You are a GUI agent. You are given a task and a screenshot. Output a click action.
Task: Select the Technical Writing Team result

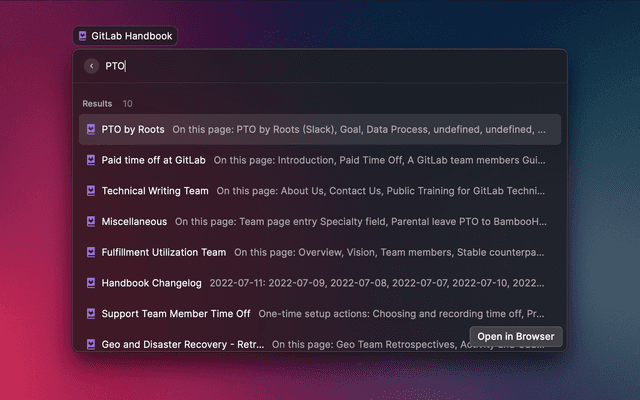155,191
